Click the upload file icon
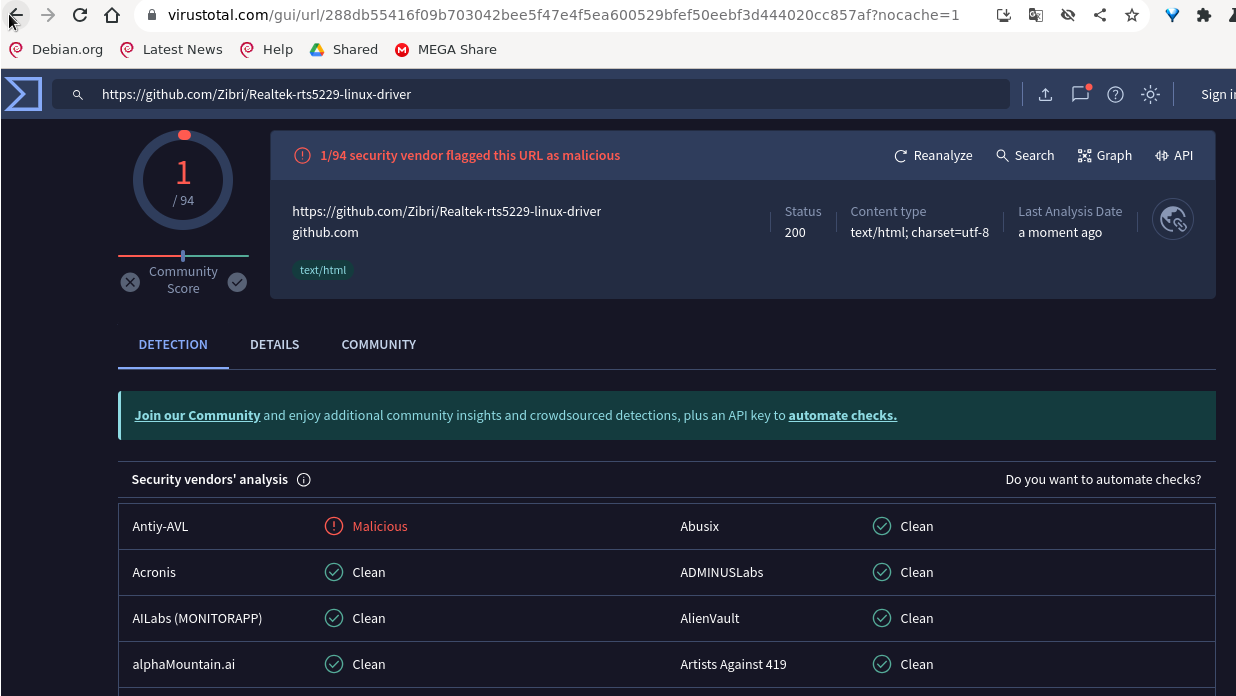The width and height of the screenshot is (1236, 696). (x=1045, y=94)
